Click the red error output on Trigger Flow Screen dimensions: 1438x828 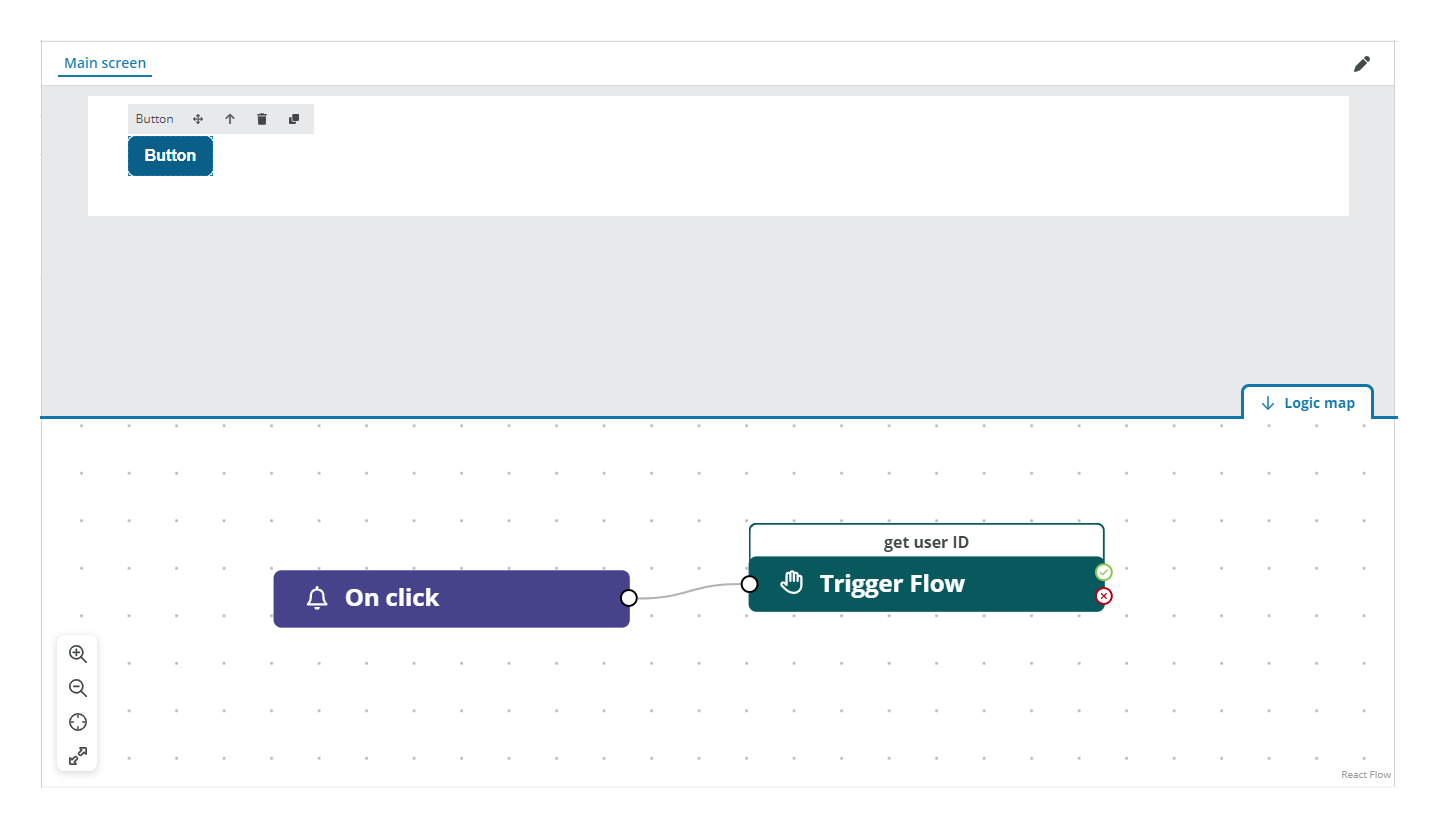(x=1103, y=596)
